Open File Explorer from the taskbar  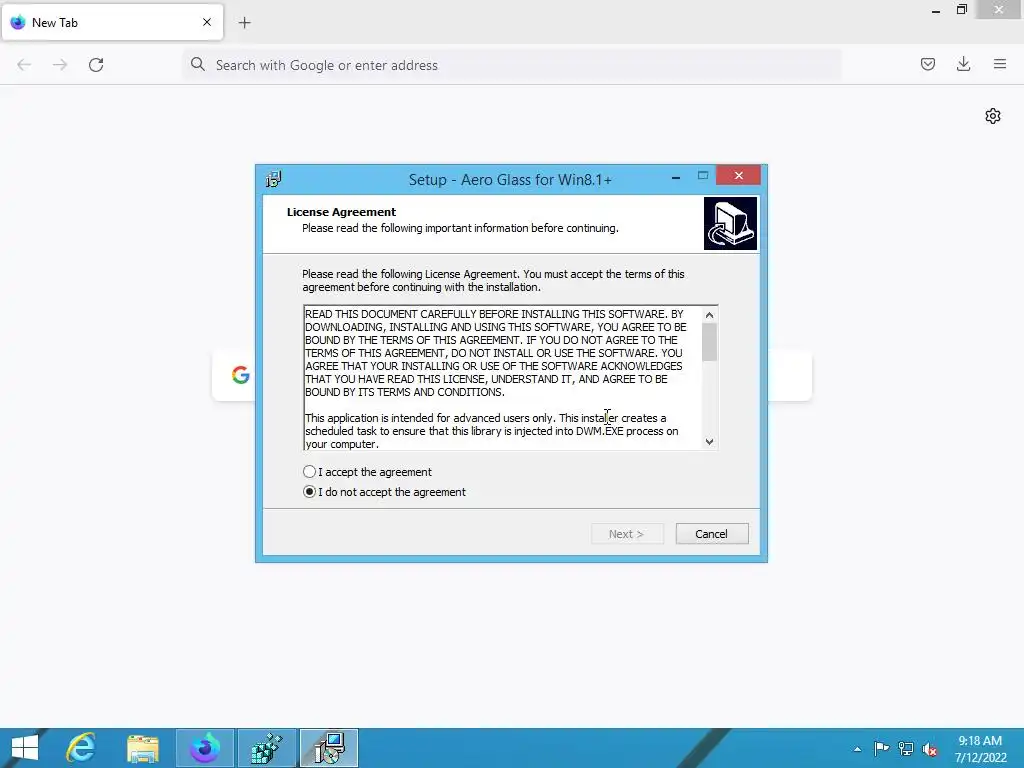(142, 748)
